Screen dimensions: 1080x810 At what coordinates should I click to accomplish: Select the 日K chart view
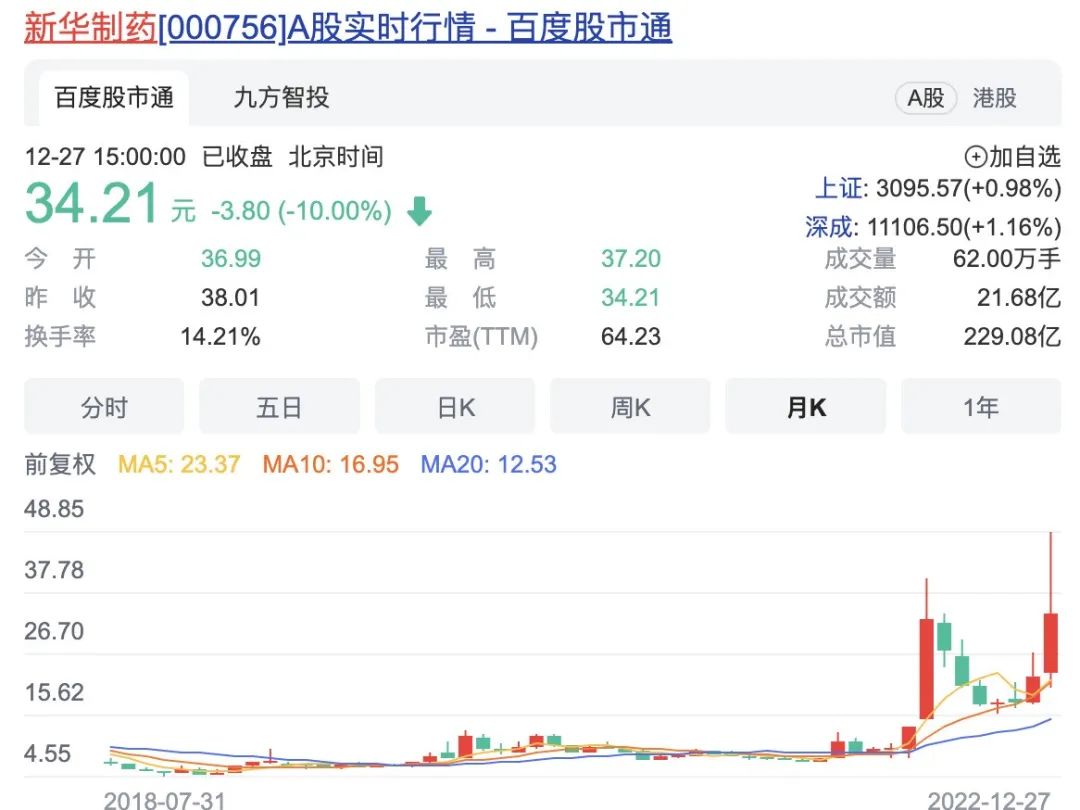[x=455, y=406]
